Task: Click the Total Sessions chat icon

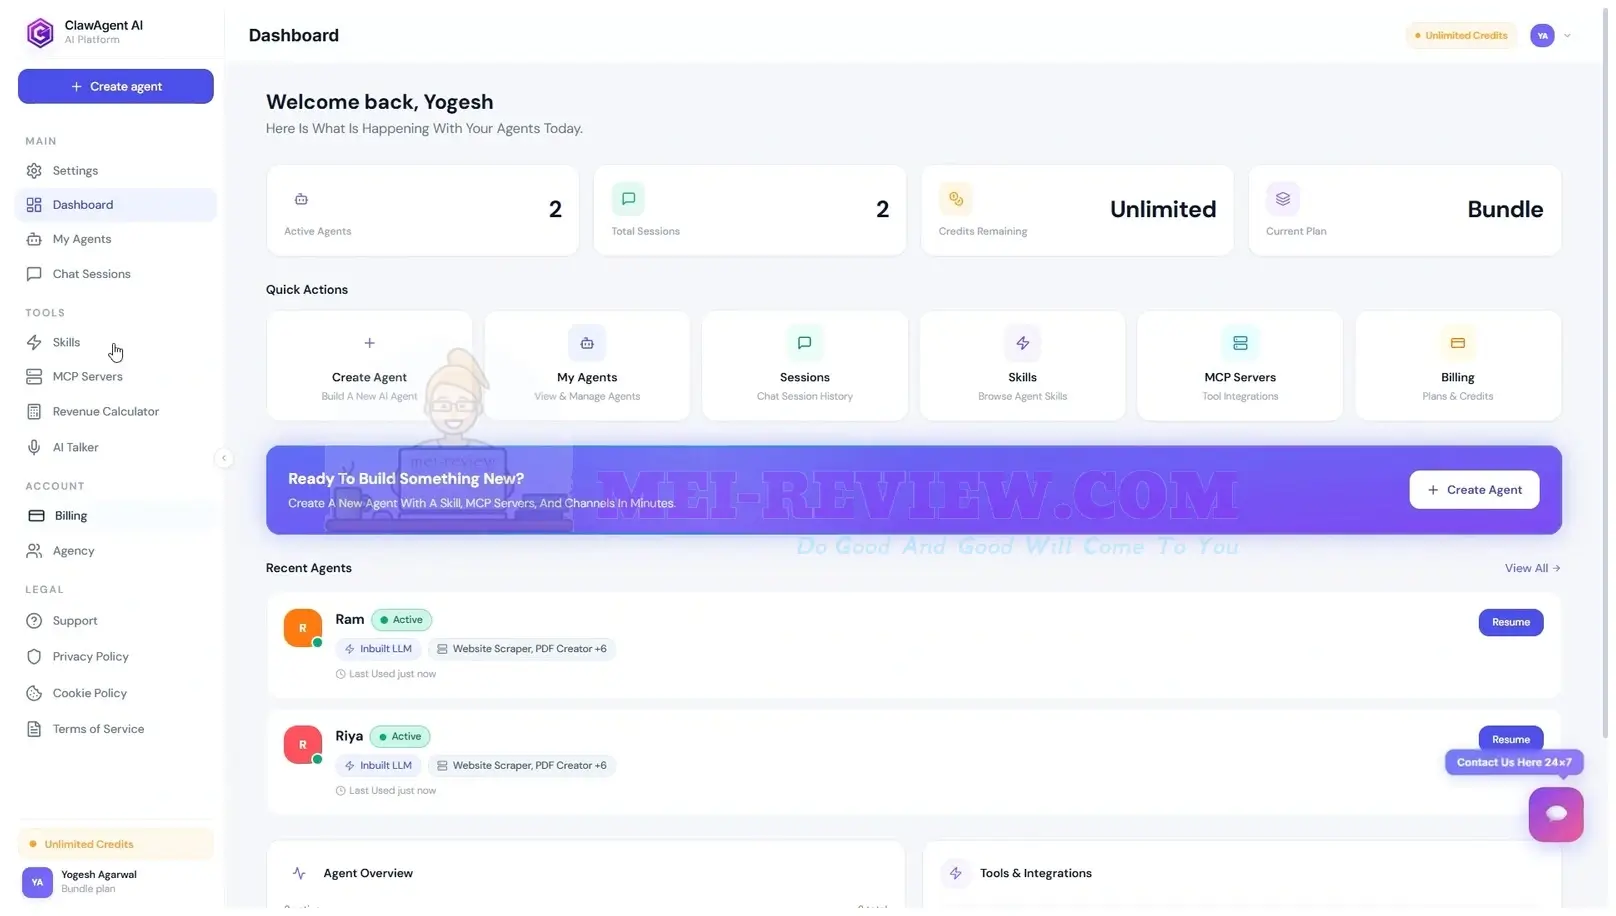Action: (628, 199)
